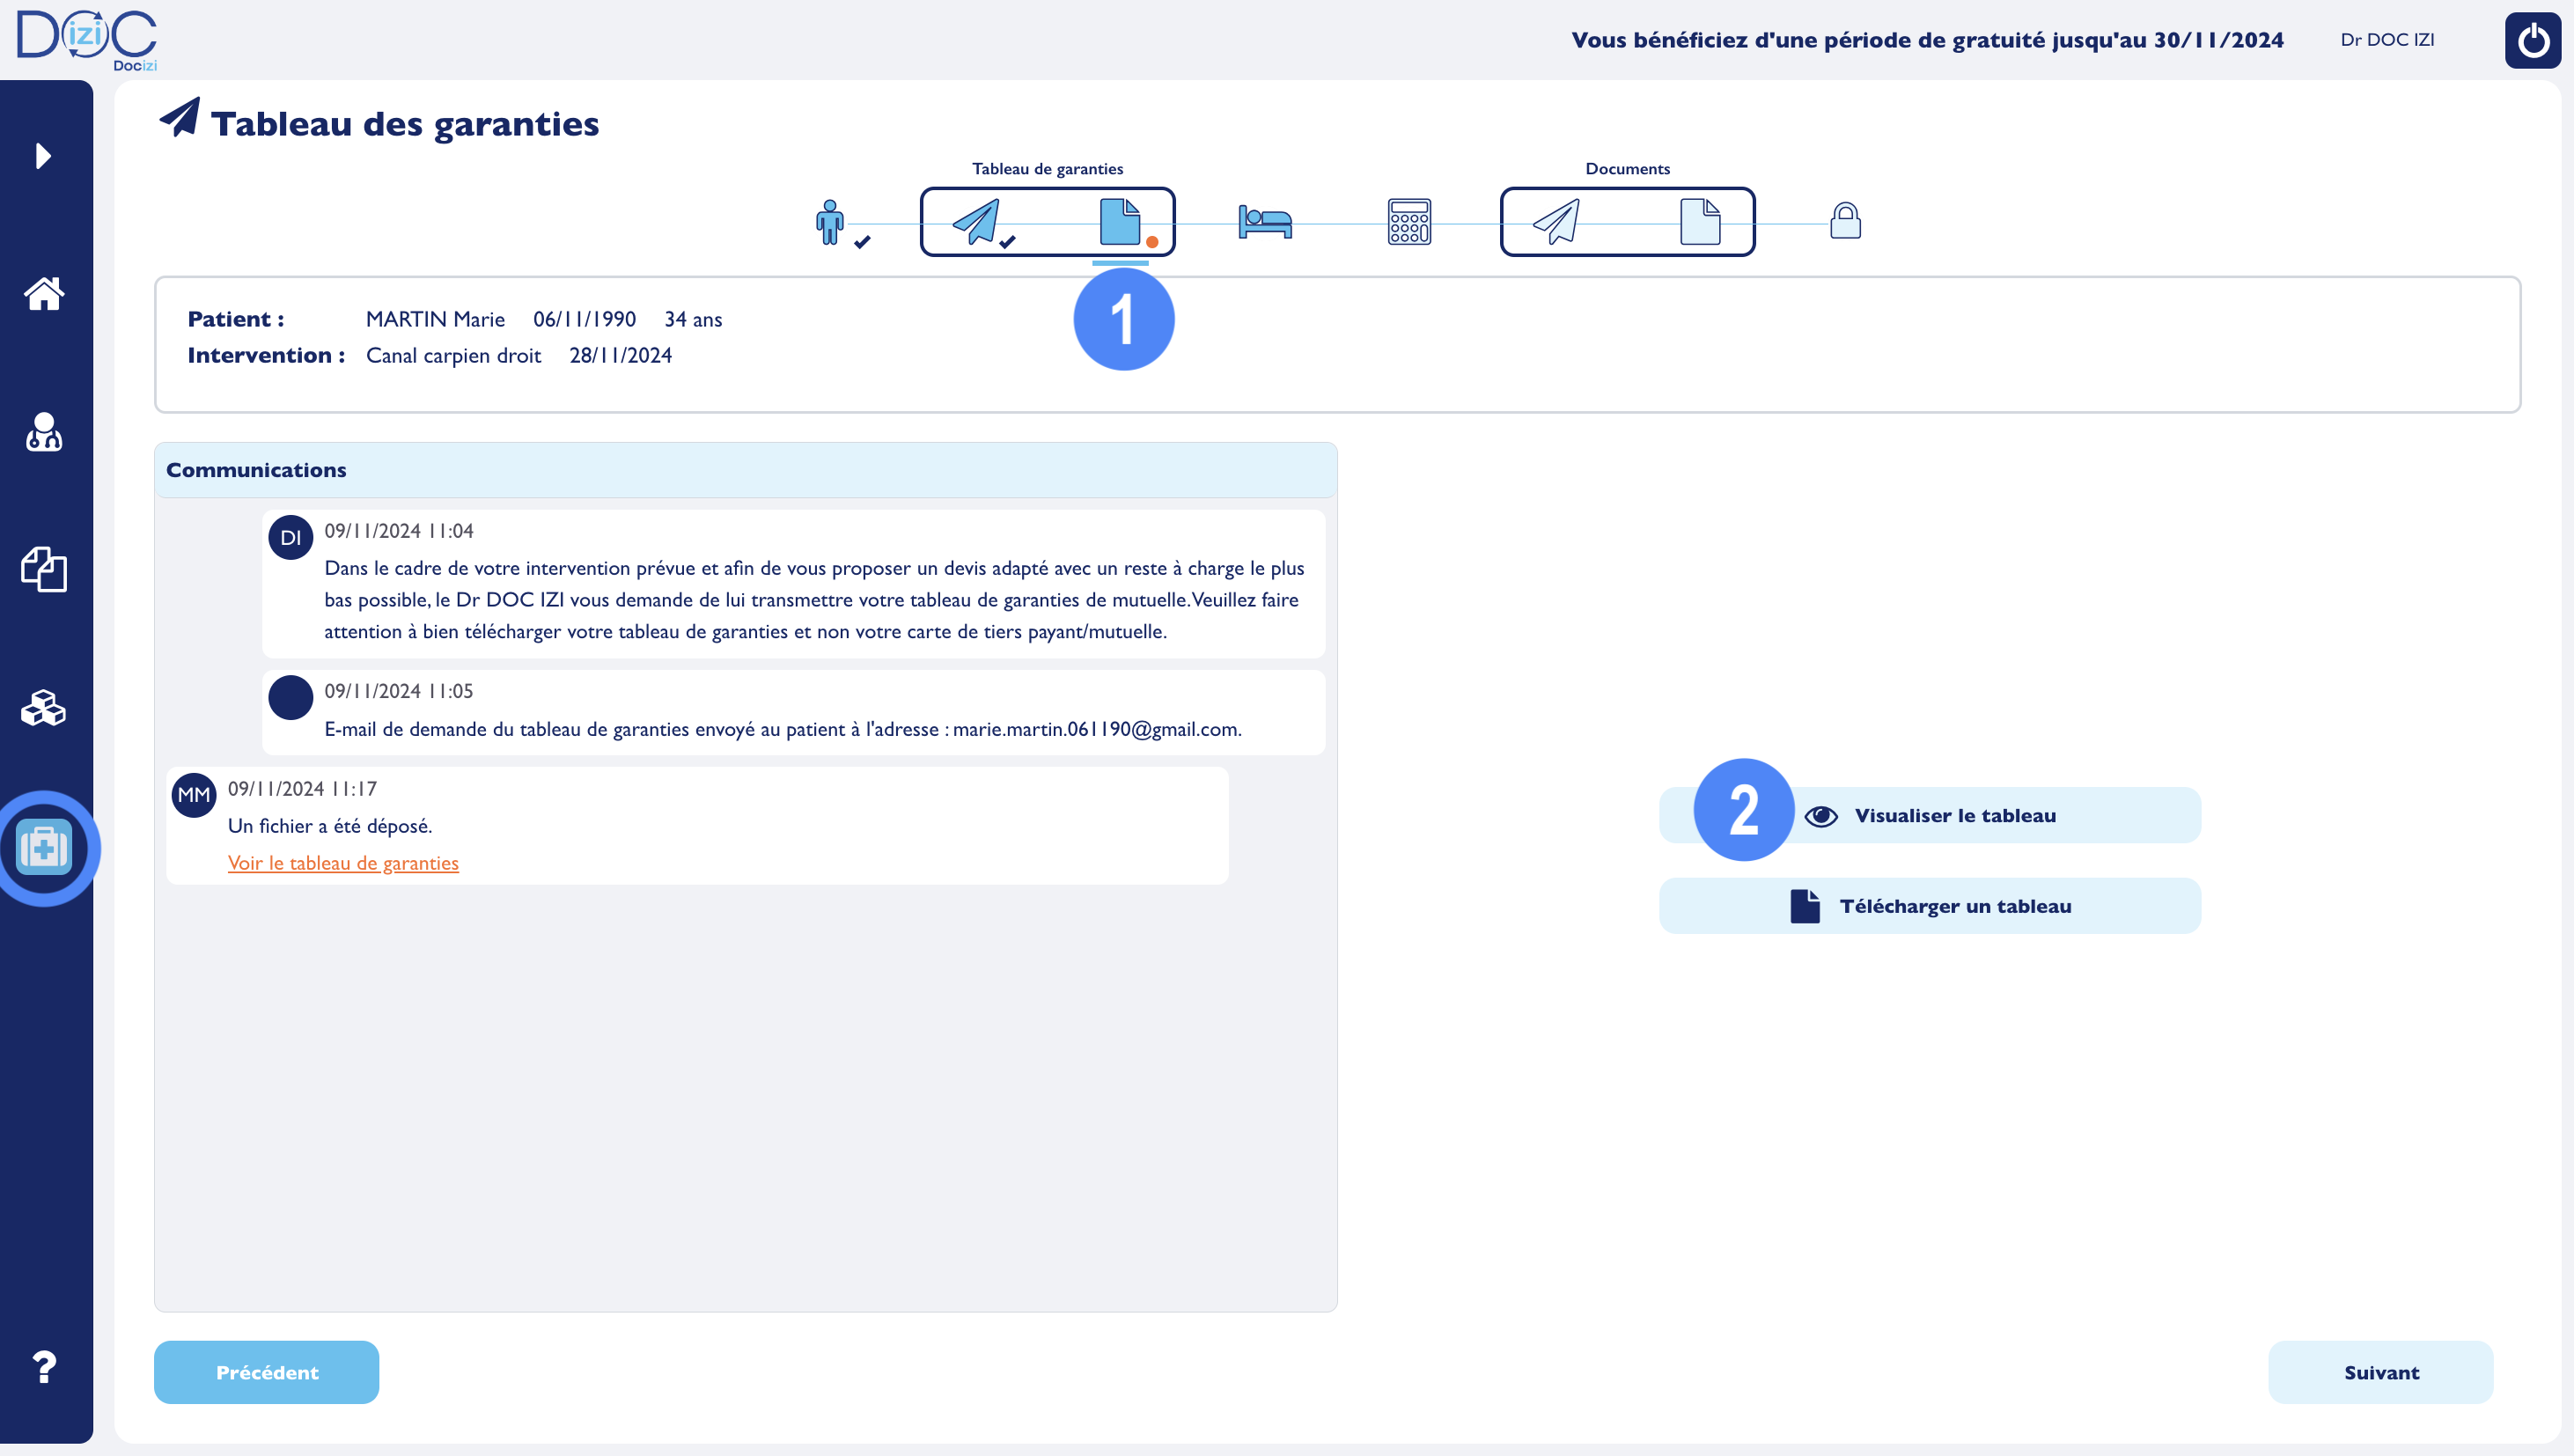Image resolution: width=2574 pixels, height=1456 pixels.
Task: Click the page title Tableau des garanties
Action: 405,124
